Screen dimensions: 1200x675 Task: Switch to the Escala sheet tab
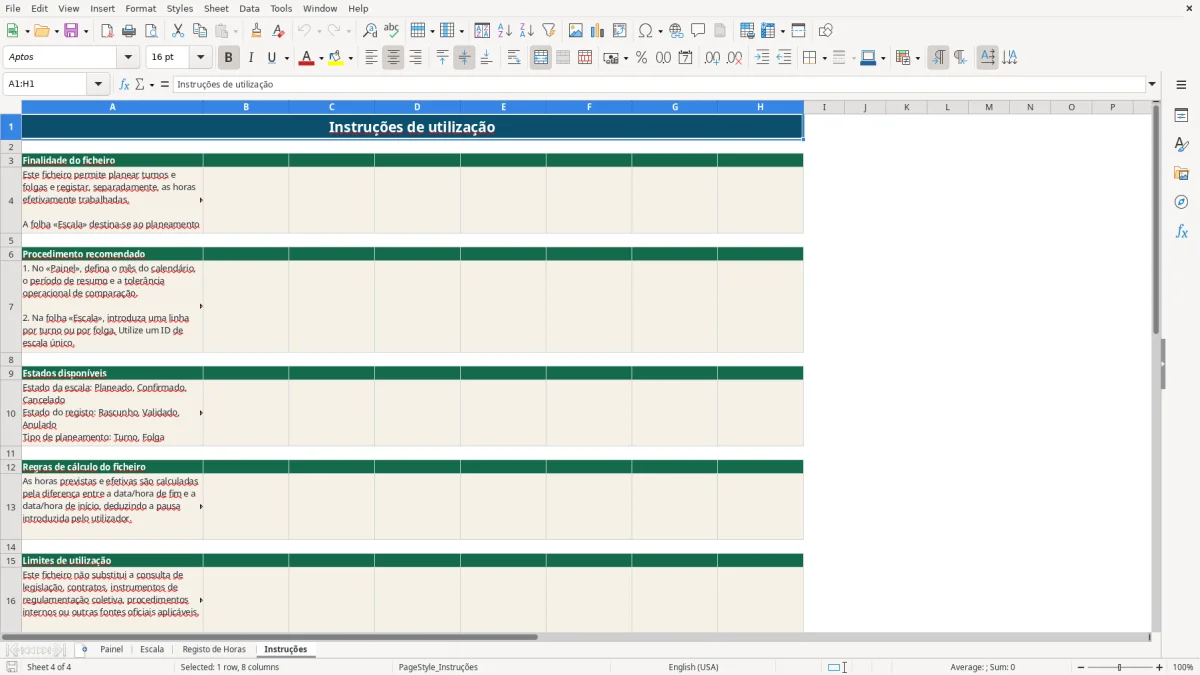(152, 649)
